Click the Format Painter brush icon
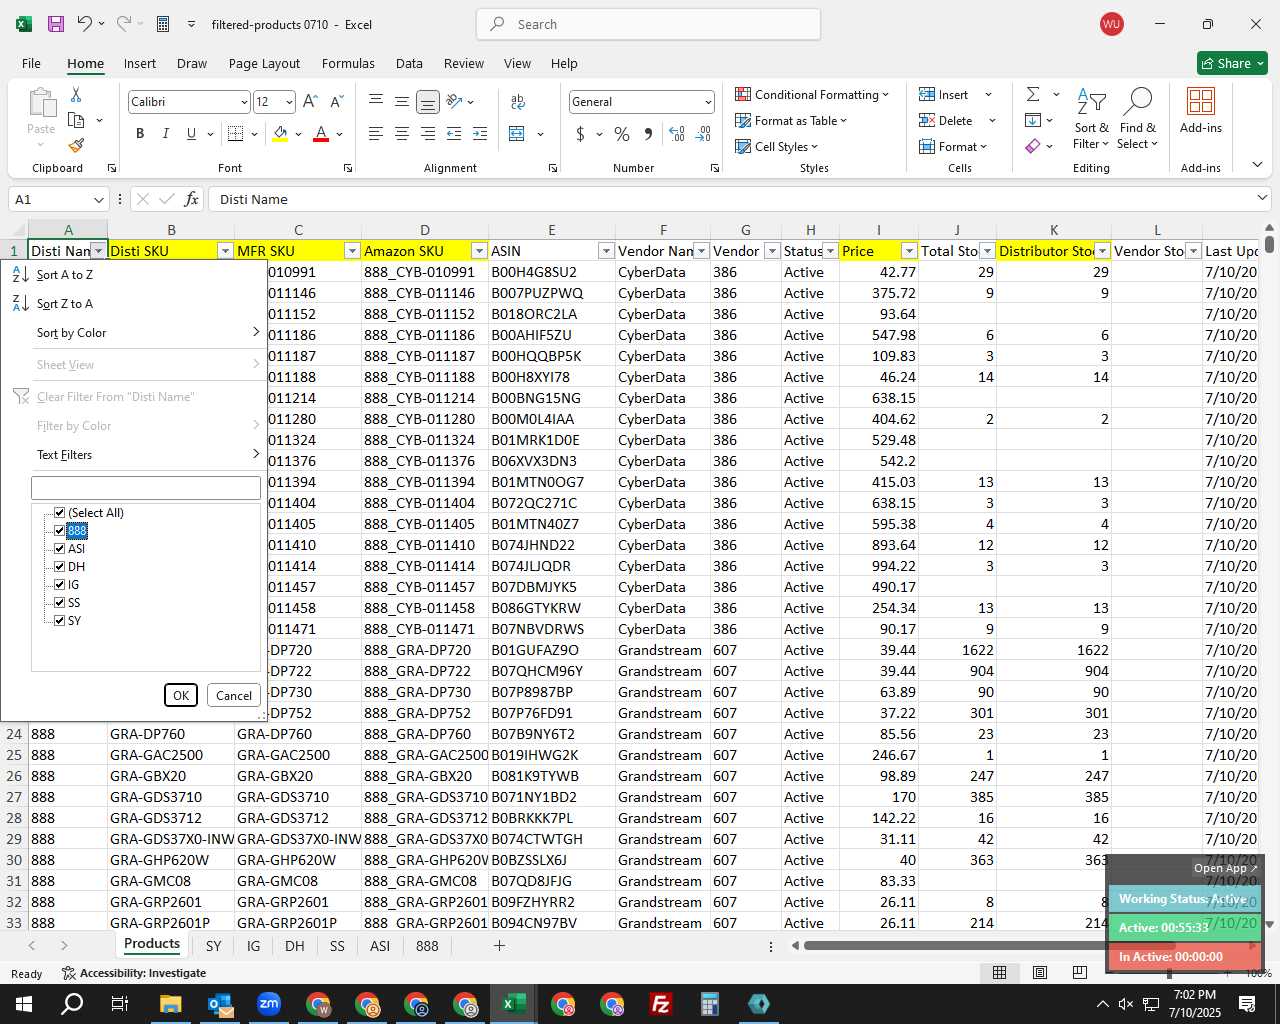The image size is (1280, 1024). coord(76,145)
